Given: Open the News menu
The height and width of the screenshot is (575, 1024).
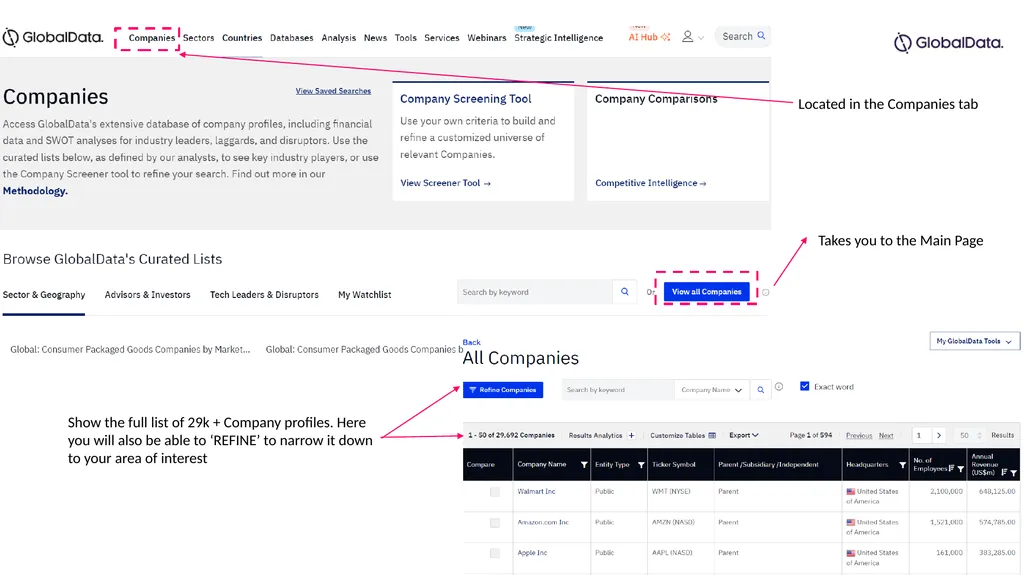Looking at the screenshot, I should (x=375, y=38).
